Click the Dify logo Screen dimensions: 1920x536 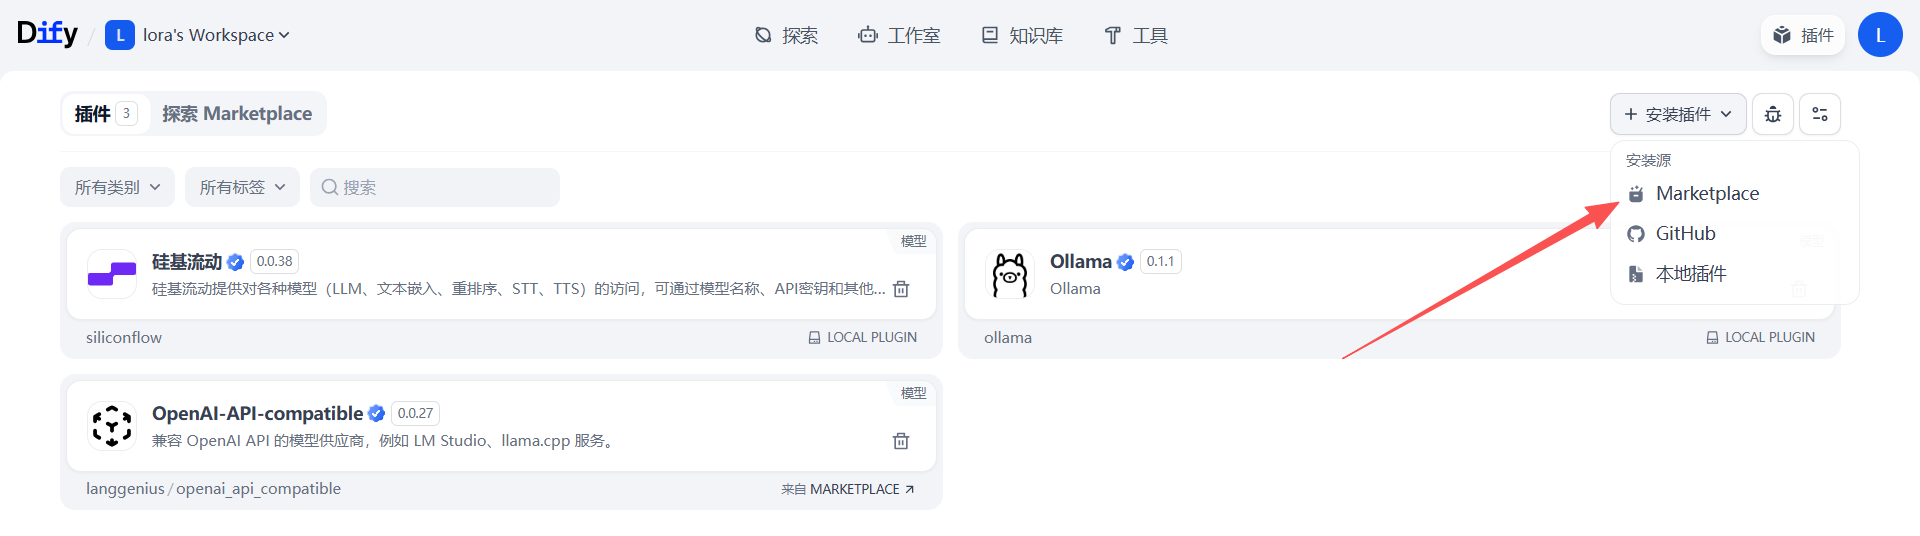[x=47, y=34]
